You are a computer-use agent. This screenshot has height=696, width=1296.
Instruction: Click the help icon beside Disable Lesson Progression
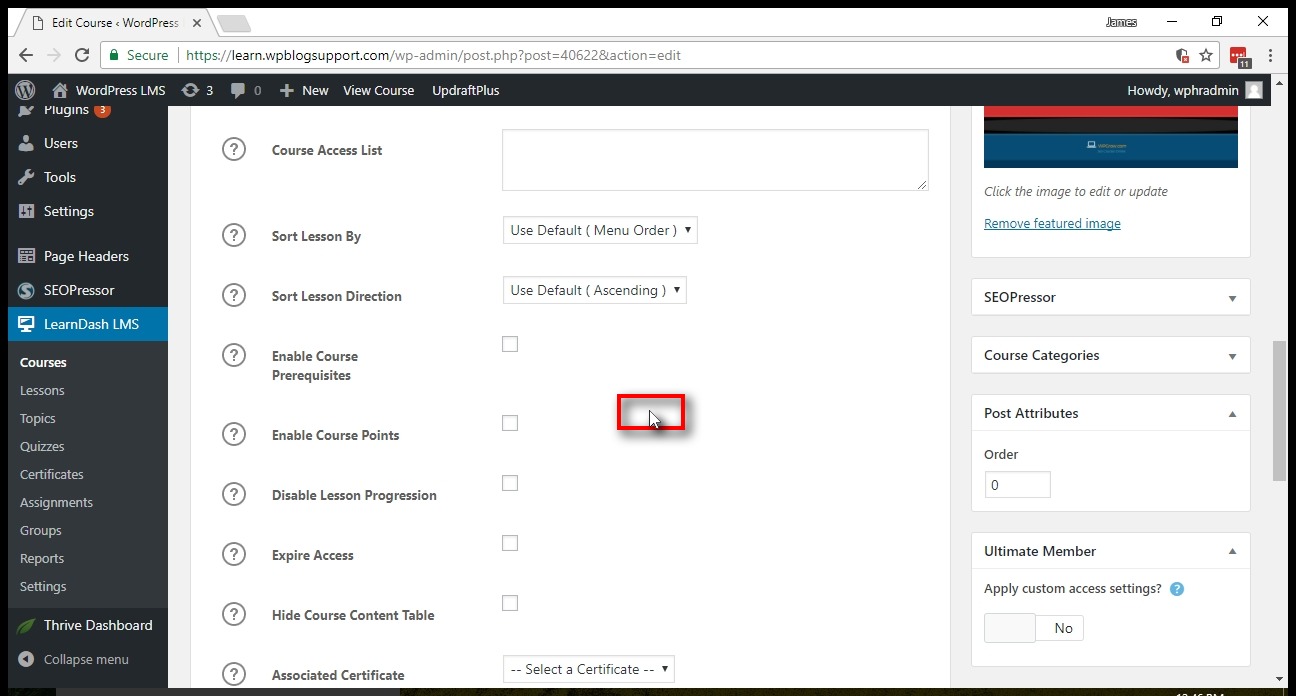point(233,495)
